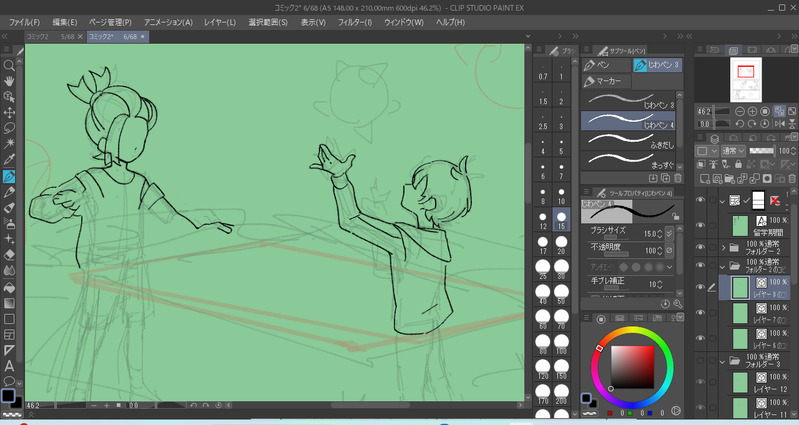
Task: Select the Fill bucket tool
Action: 9,287
